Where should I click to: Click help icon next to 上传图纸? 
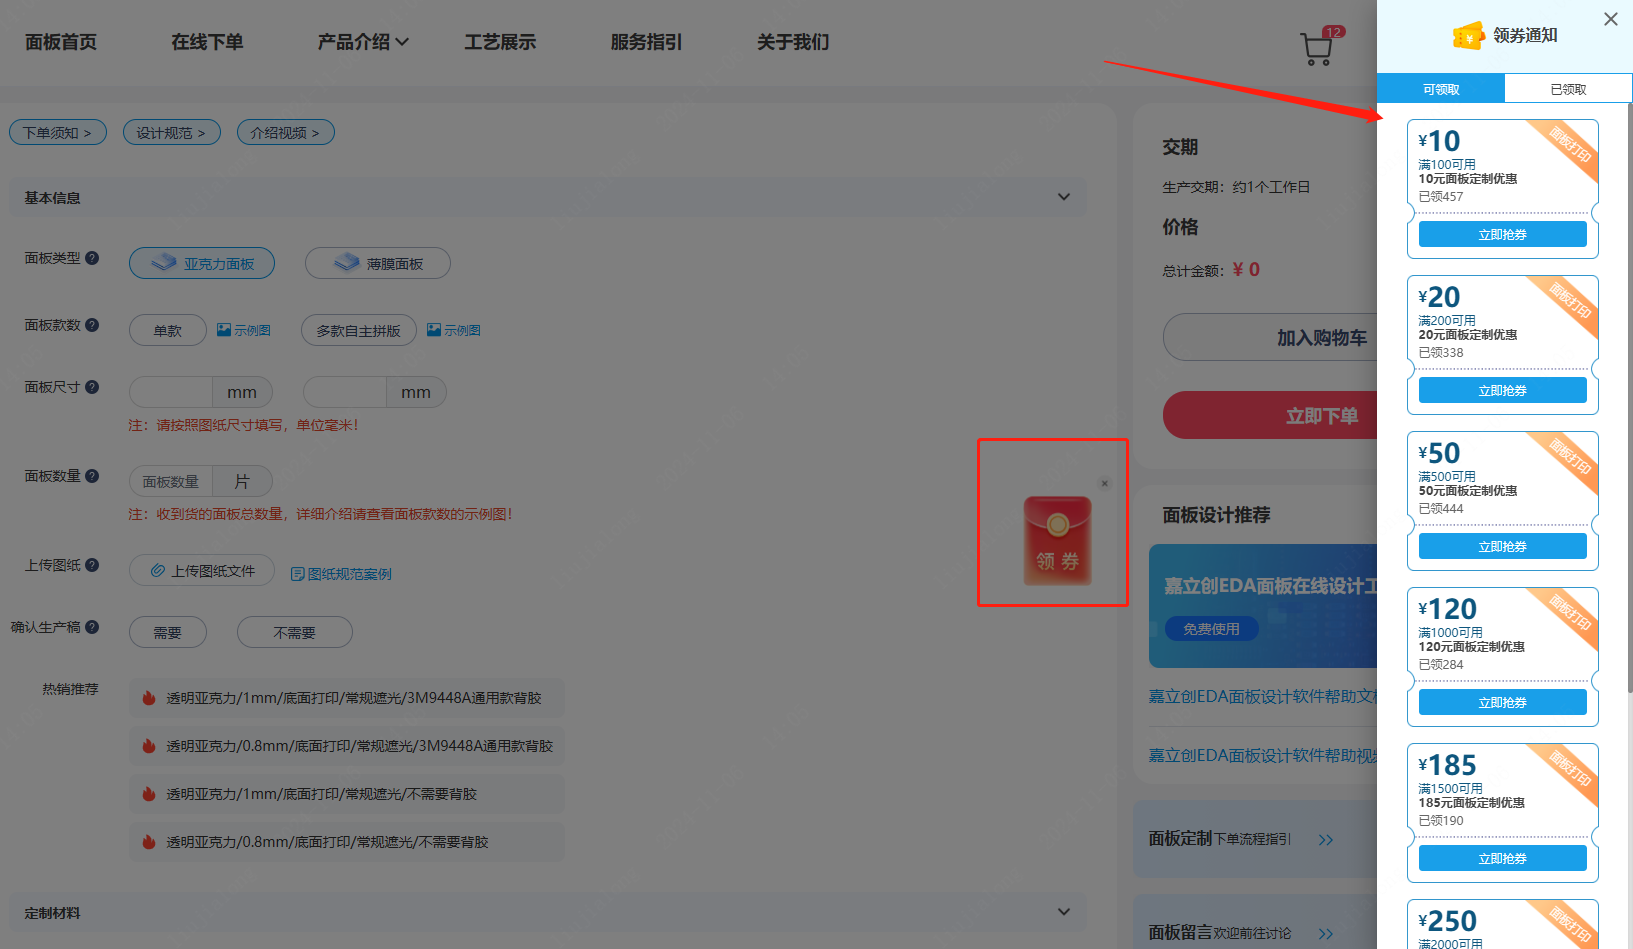click(x=92, y=565)
